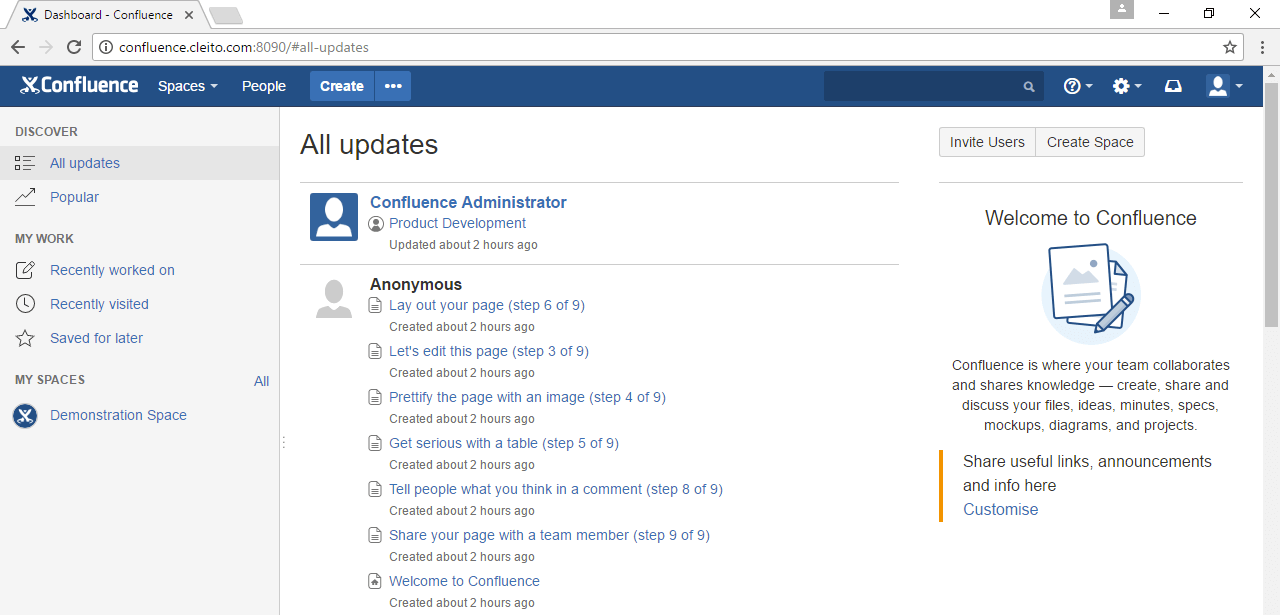1280x615 pixels.
Task: Open the Spaces dropdown menu
Action: pos(187,86)
